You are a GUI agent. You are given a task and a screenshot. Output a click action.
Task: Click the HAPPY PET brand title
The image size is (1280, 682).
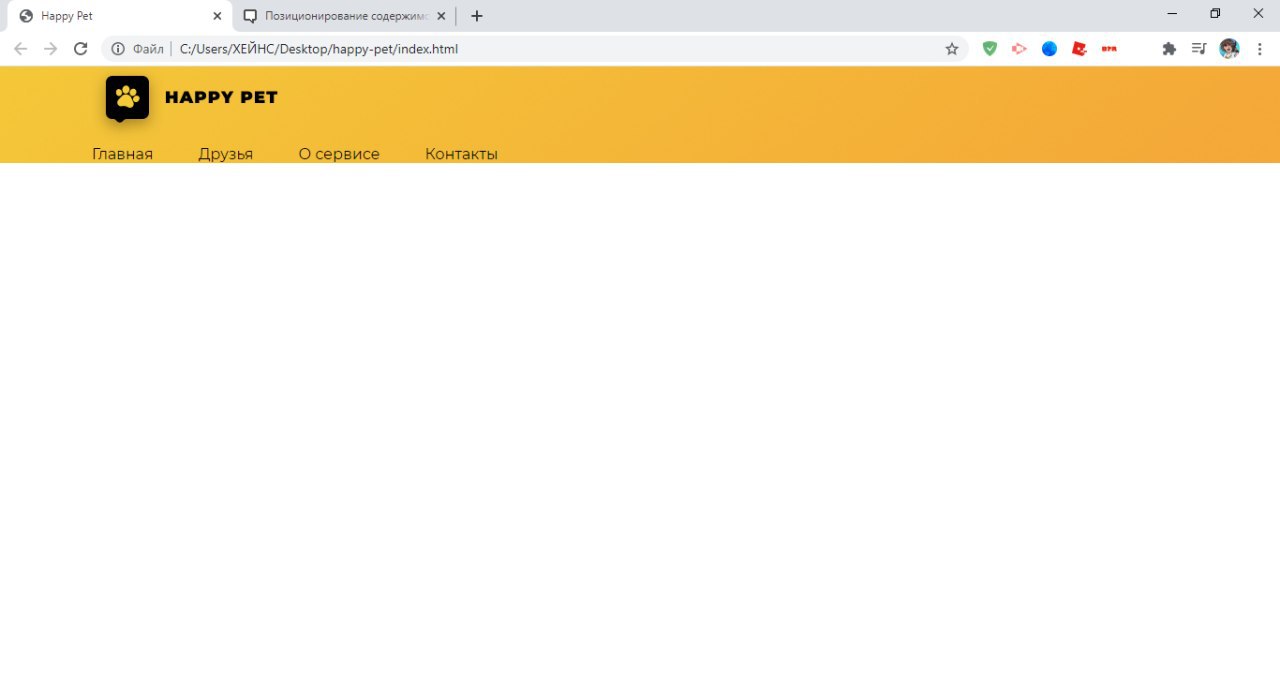(221, 97)
